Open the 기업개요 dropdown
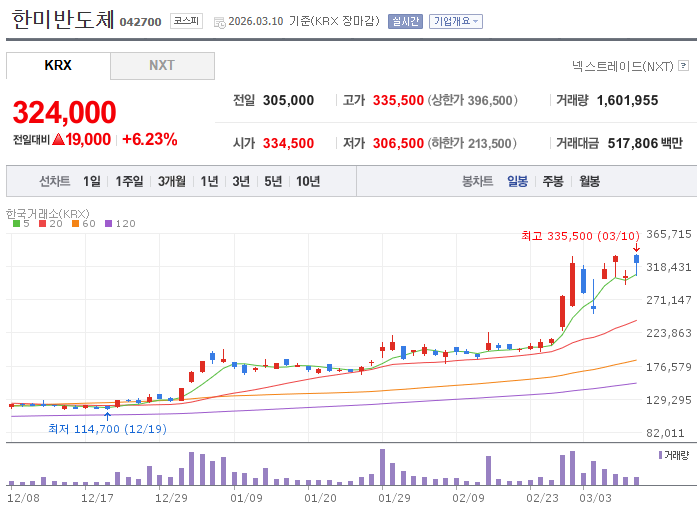697x511 pixels. (x=456, y=21)
